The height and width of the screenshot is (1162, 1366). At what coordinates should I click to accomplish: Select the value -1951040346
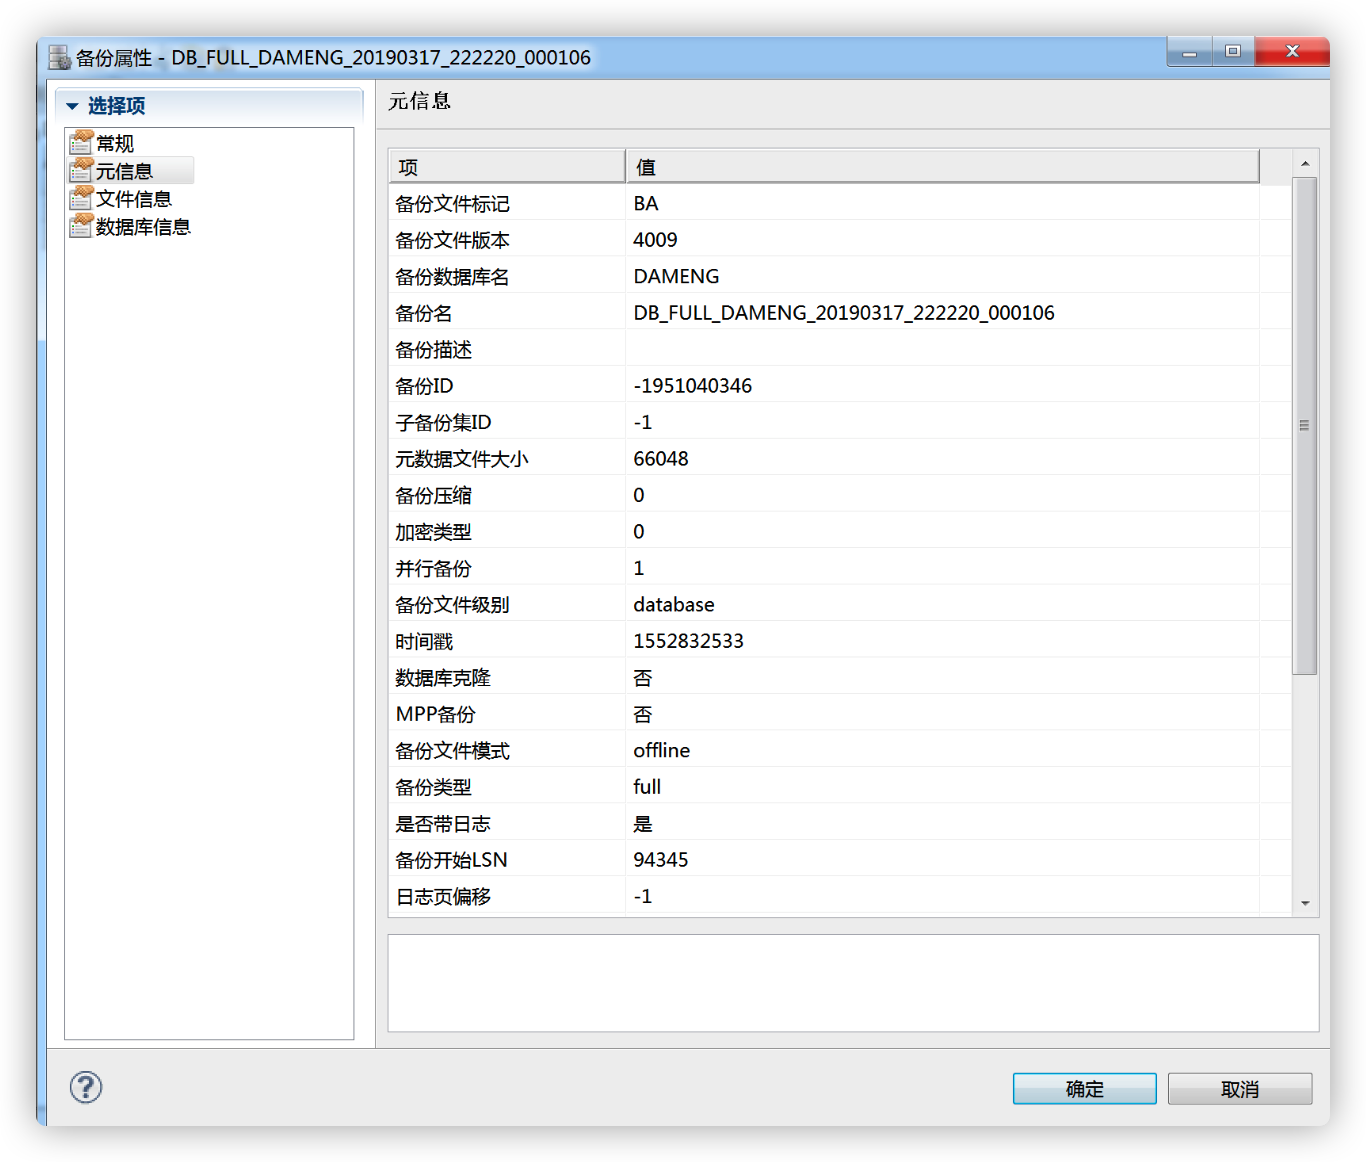click(x=692, y=386)
